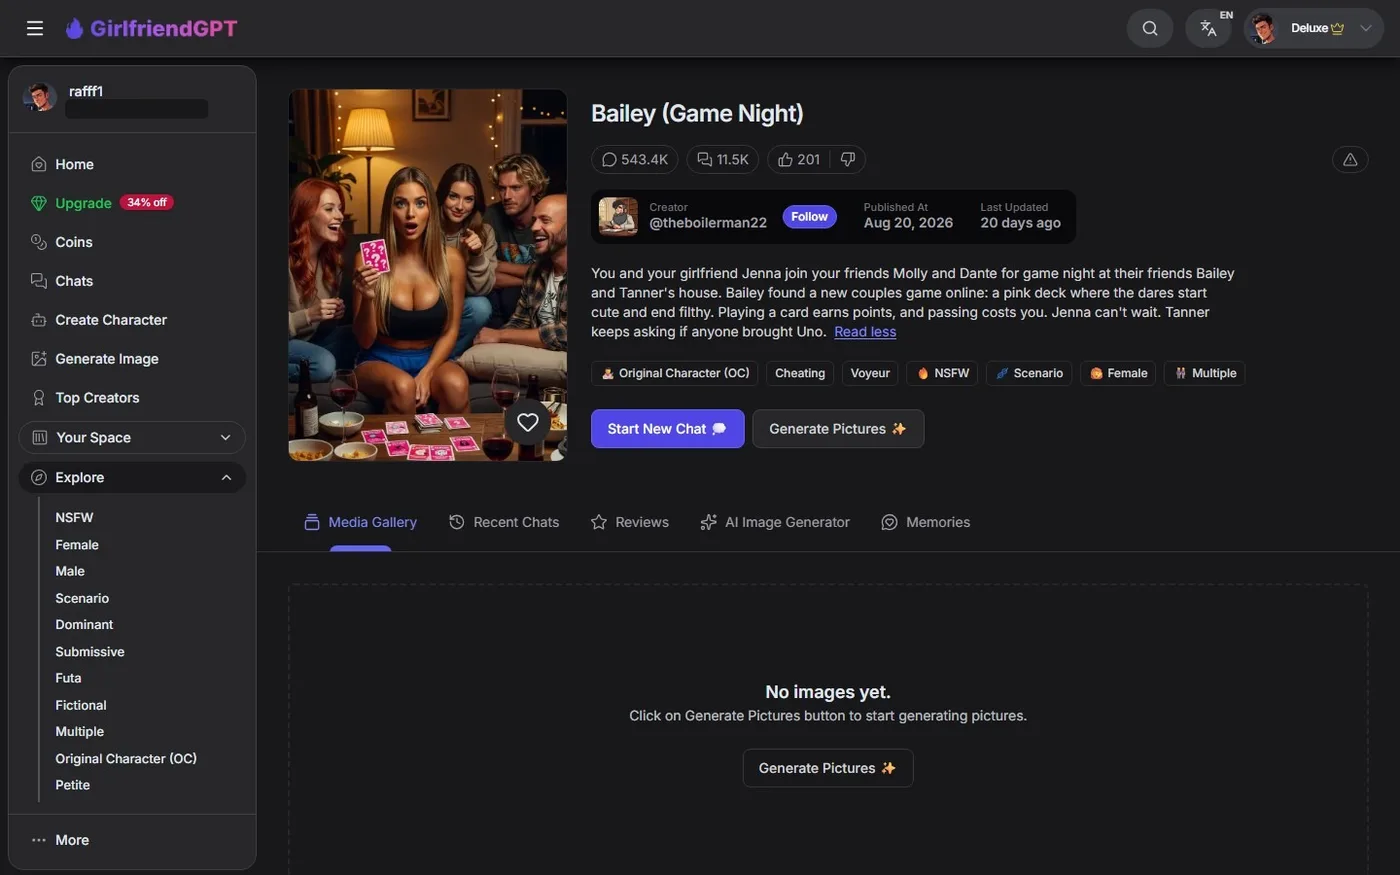Viewport: 1400px width, 875px height.
Task: Click Start New Chat button
Action: pos(667,429)
